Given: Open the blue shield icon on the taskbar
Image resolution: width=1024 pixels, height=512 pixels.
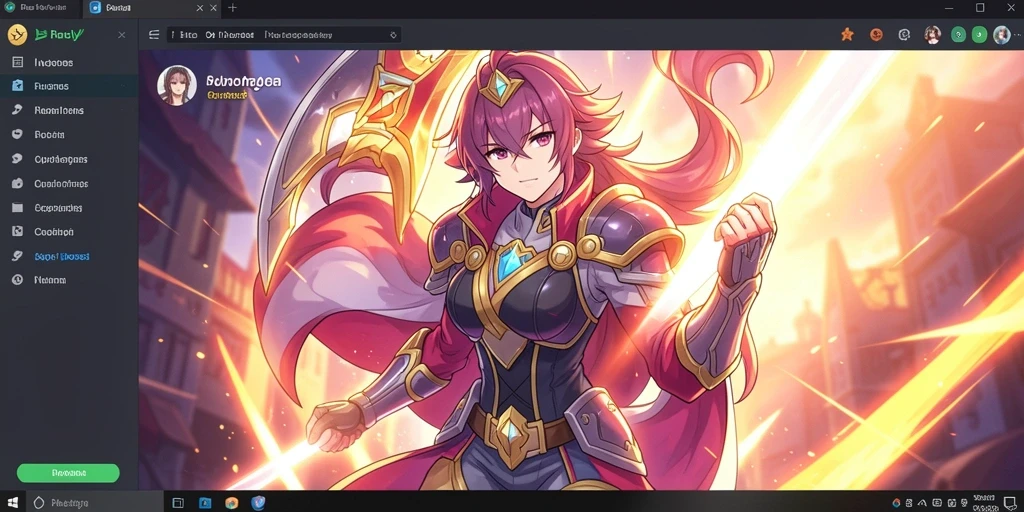Looking at the screenshot, I should click(x=258, y=502).
